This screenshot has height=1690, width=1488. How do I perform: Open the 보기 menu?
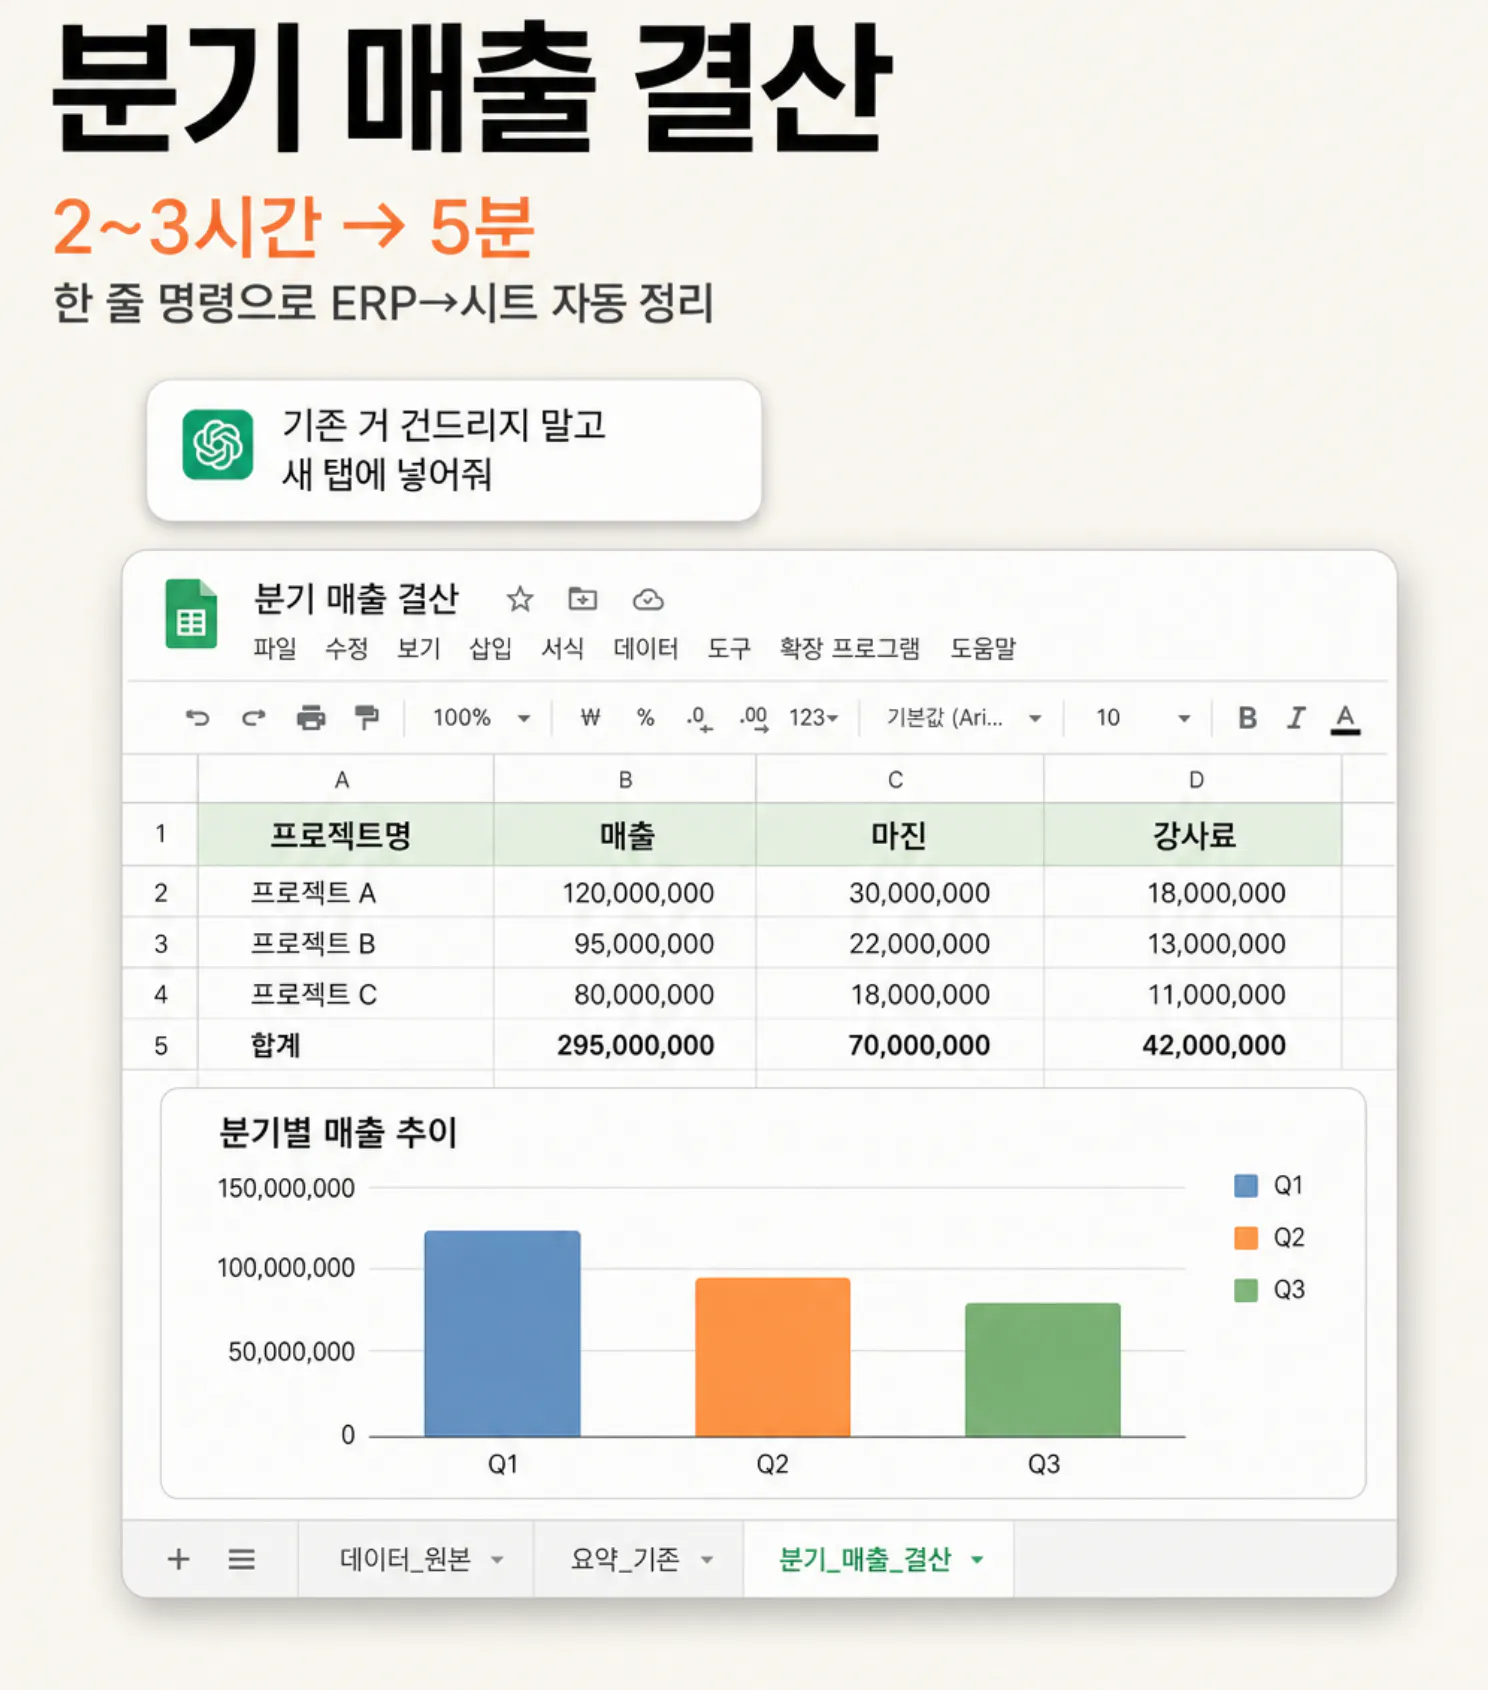point(418,648)
